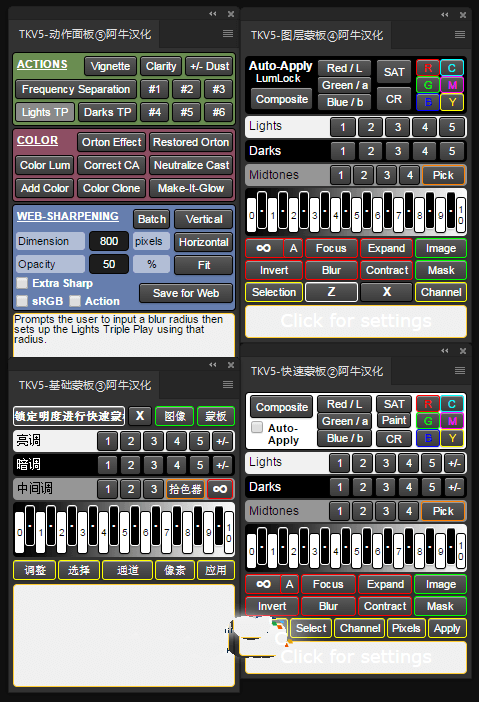
Task: Select Lights 3 in the layer mask panel
Action: pyautogui.click(x=398, y=127)
